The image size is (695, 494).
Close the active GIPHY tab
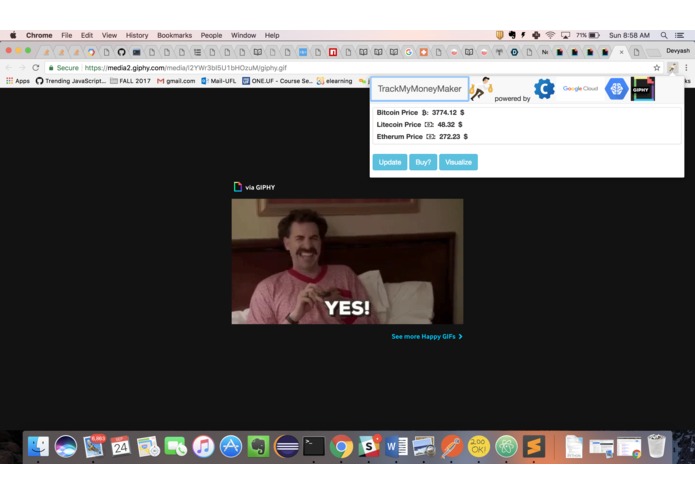(621, 52)
